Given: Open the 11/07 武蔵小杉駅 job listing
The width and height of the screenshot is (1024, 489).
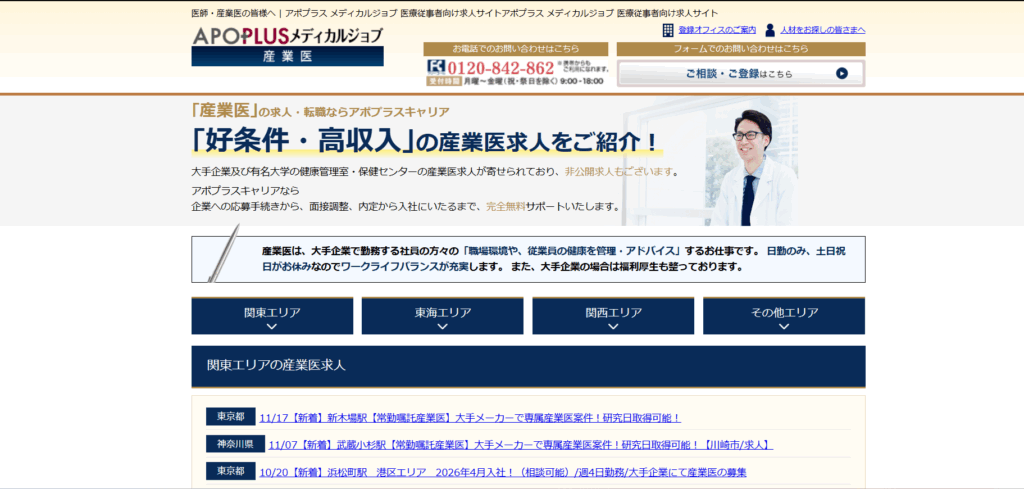Looking at the screenshot, I should point(520,444).
